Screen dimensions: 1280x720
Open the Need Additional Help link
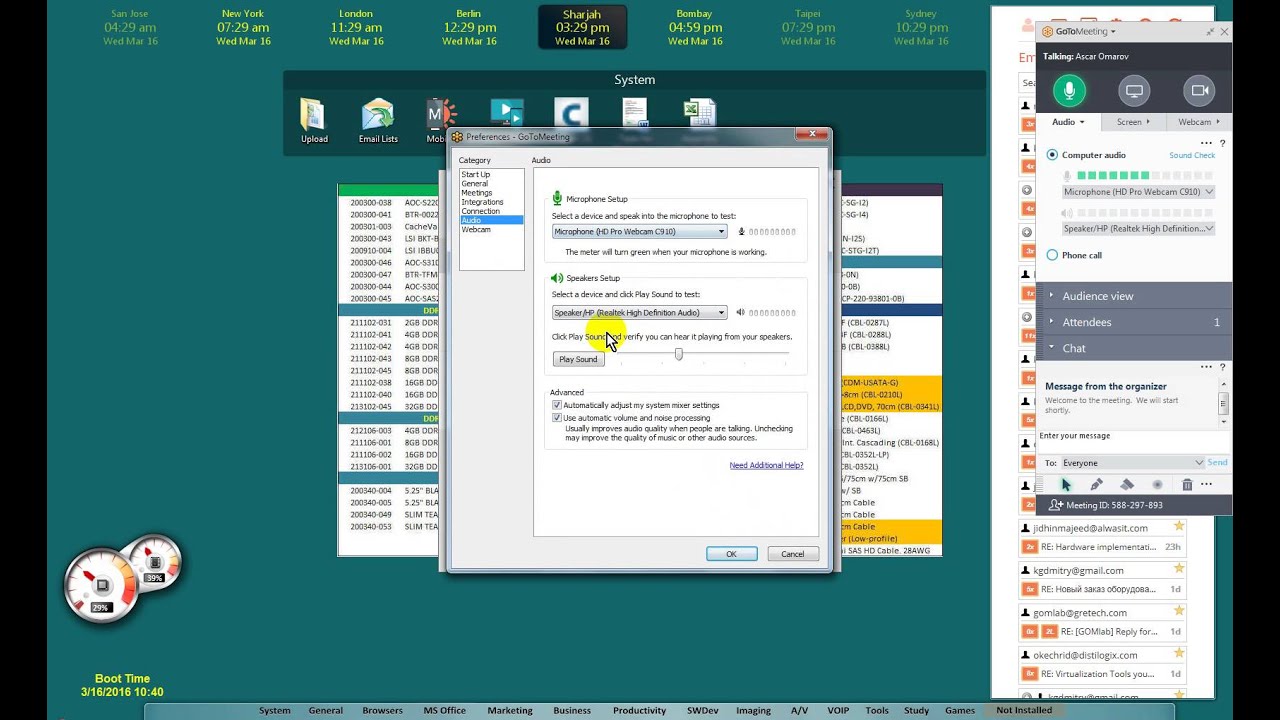tap(766, 465)
